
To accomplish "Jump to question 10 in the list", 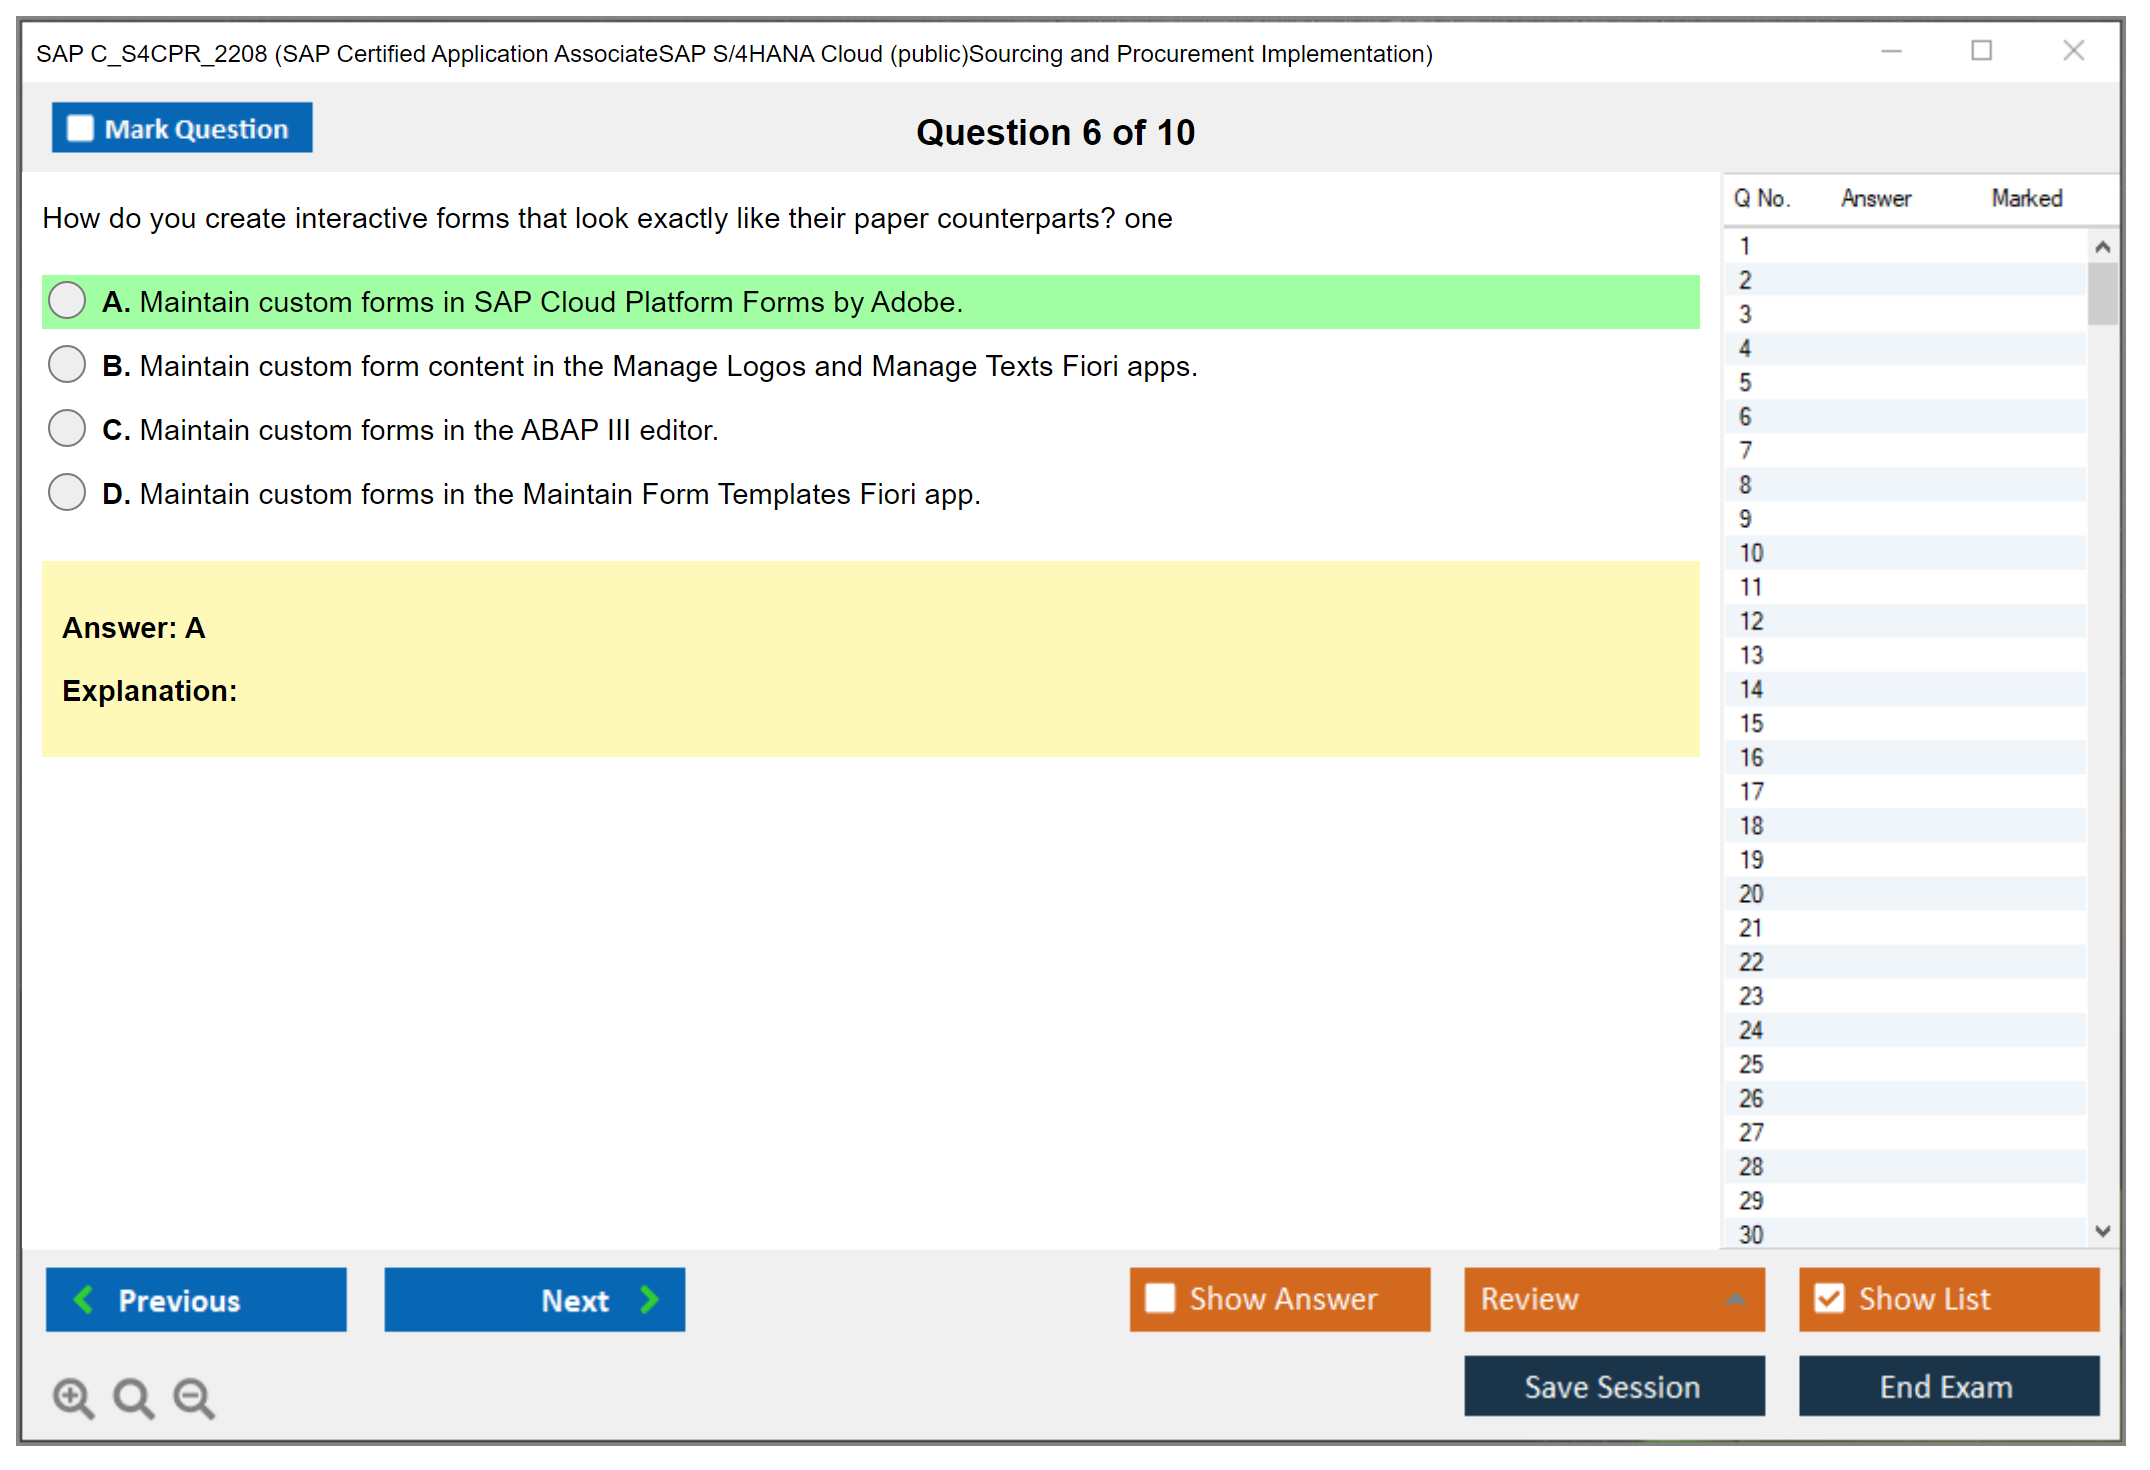I will click(1752, 553).
